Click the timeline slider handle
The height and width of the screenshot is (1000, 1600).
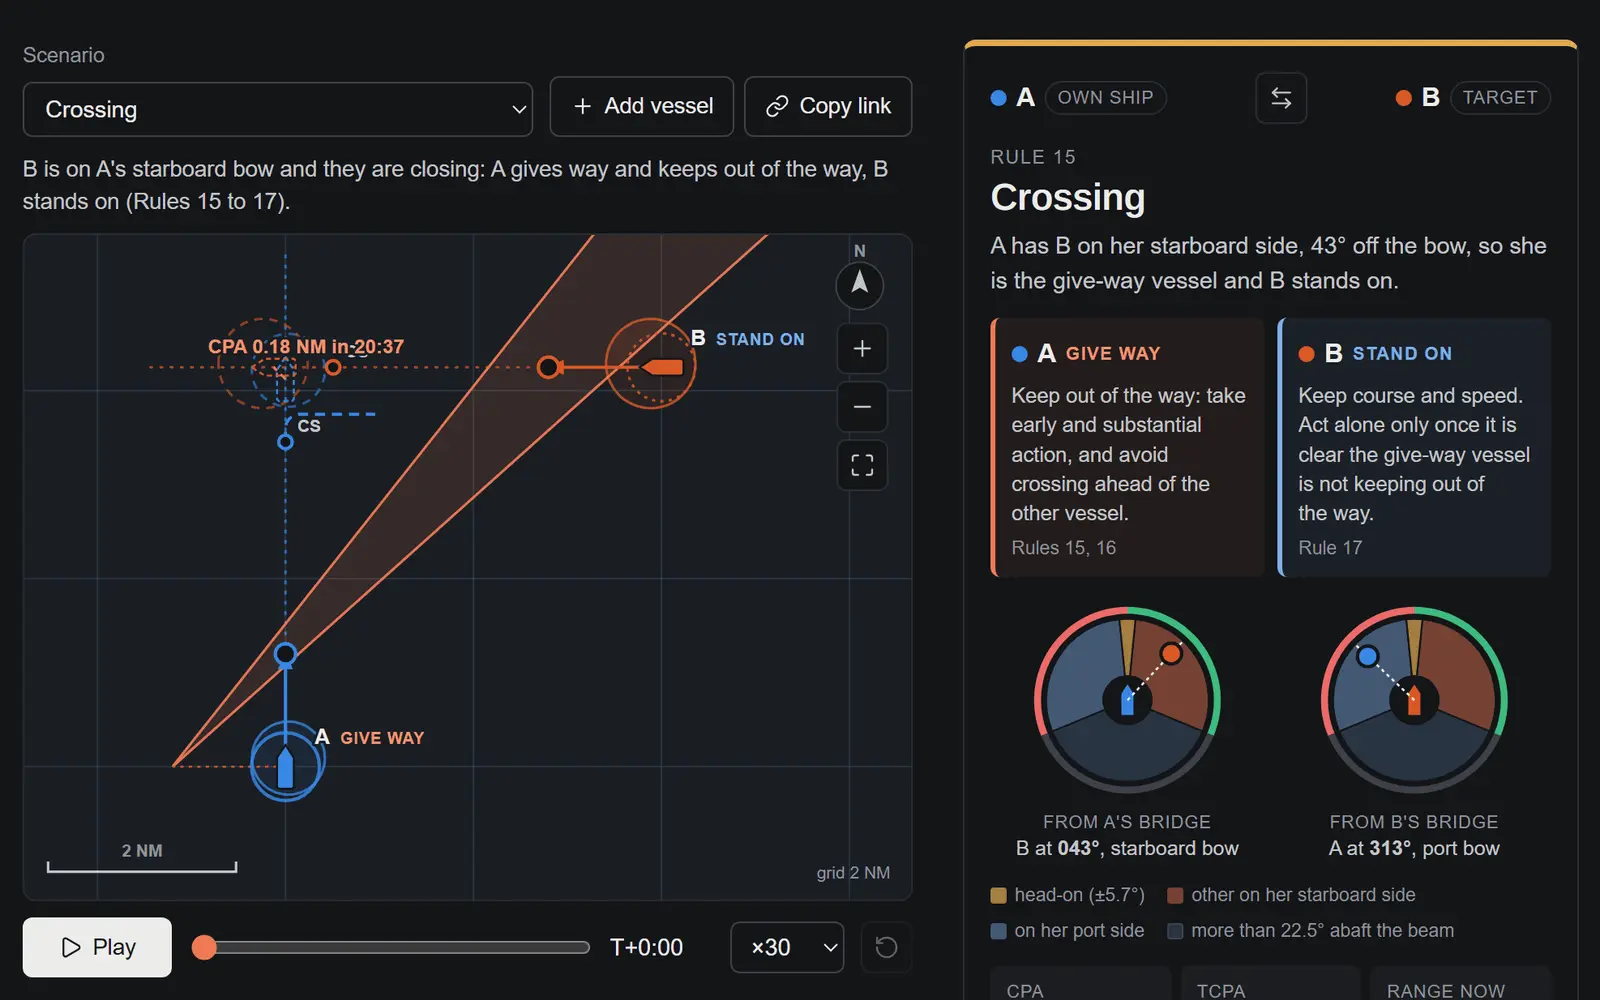click(204, 947)
